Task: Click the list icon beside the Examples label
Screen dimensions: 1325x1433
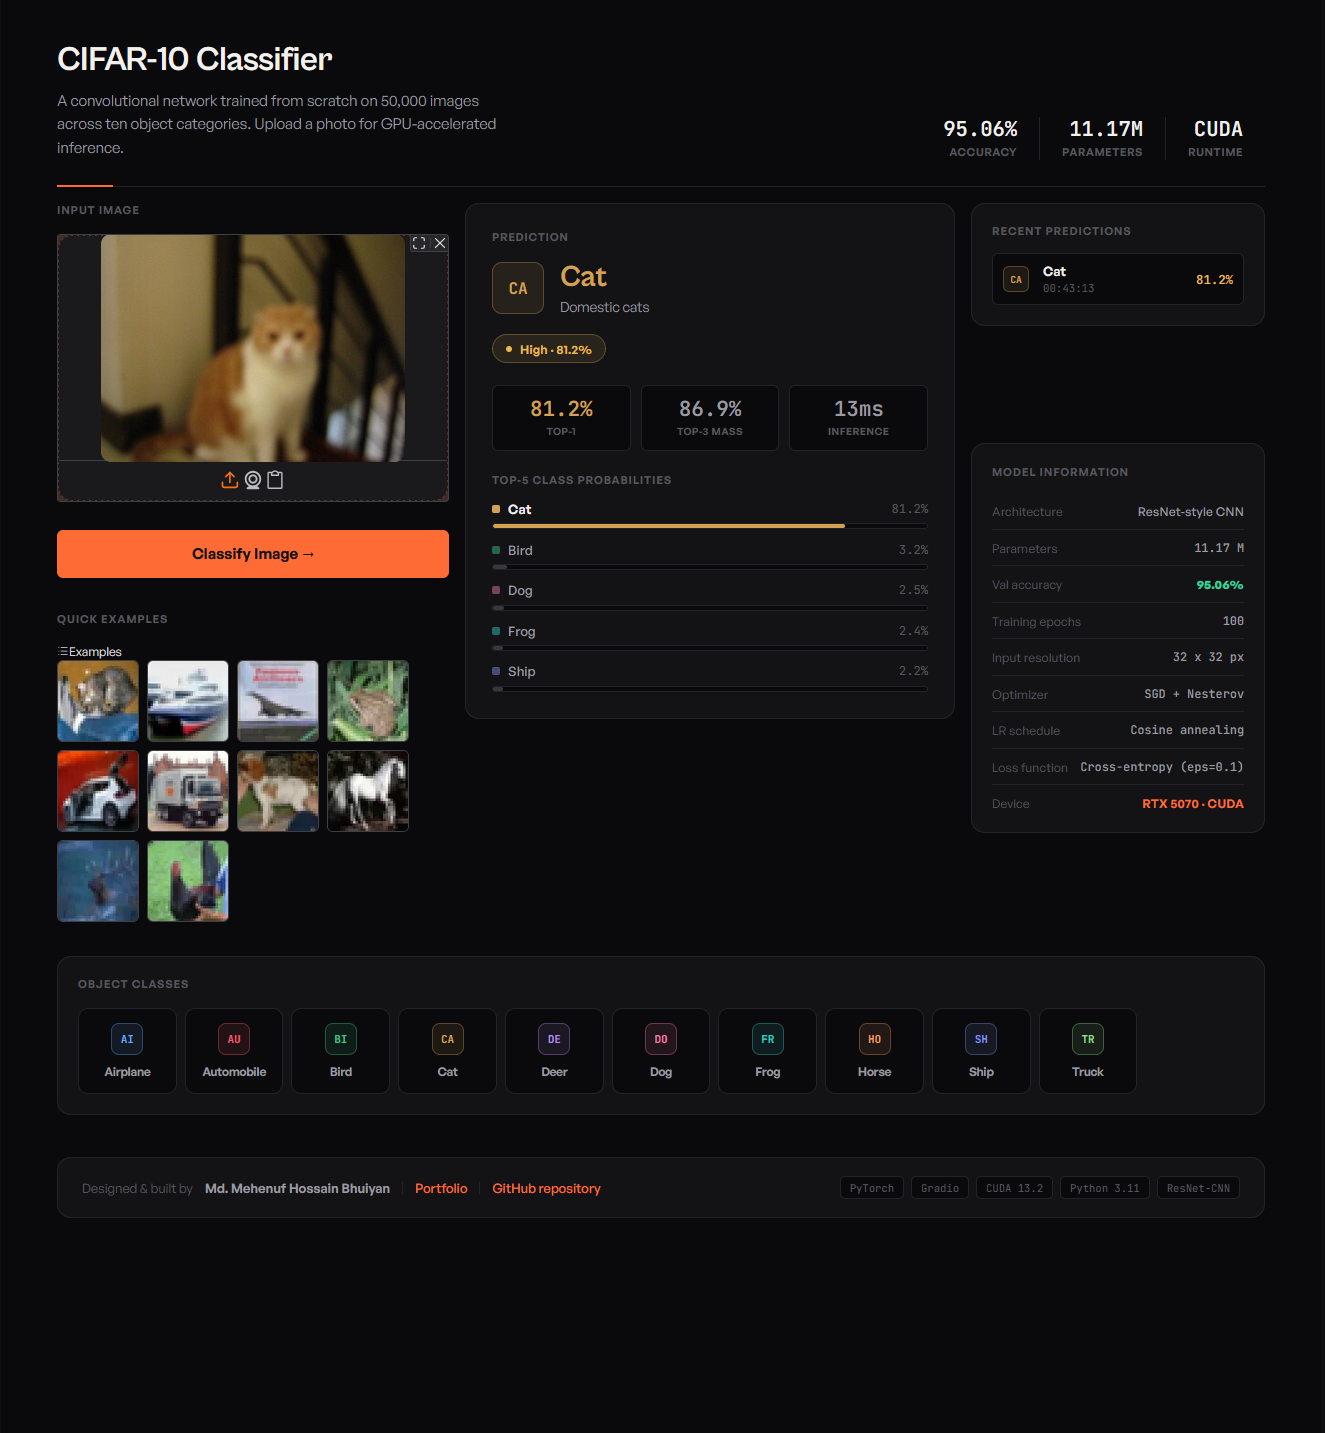Action: coord(63,651)
